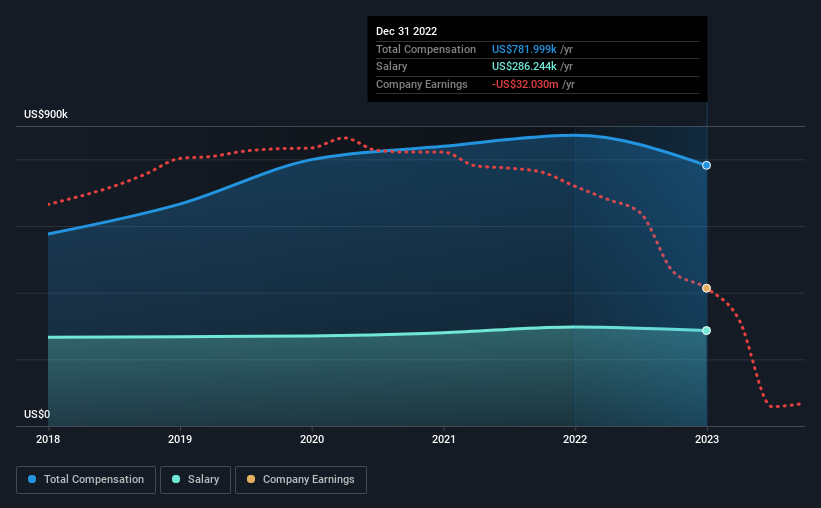Select the 2020 x-axis label
The width and height of the screenshot is (821, 508).
[x=312, y=439]
